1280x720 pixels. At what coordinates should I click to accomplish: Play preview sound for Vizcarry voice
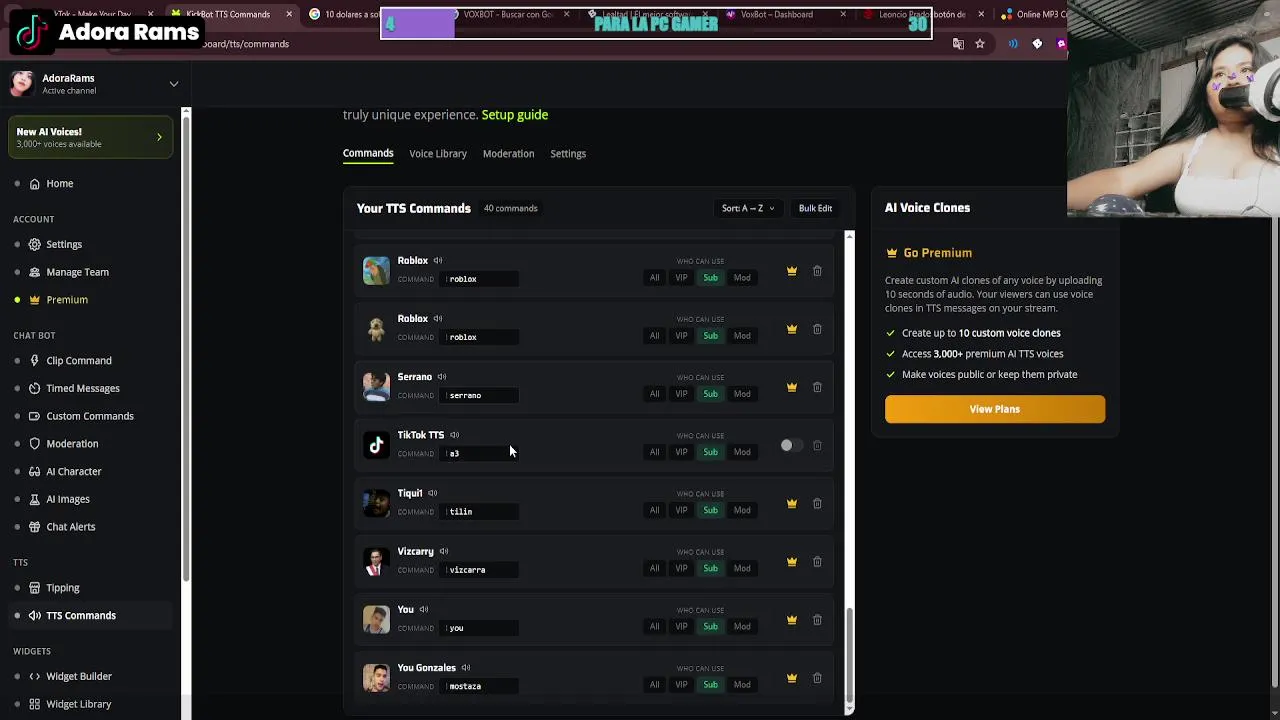coord(444,551)
